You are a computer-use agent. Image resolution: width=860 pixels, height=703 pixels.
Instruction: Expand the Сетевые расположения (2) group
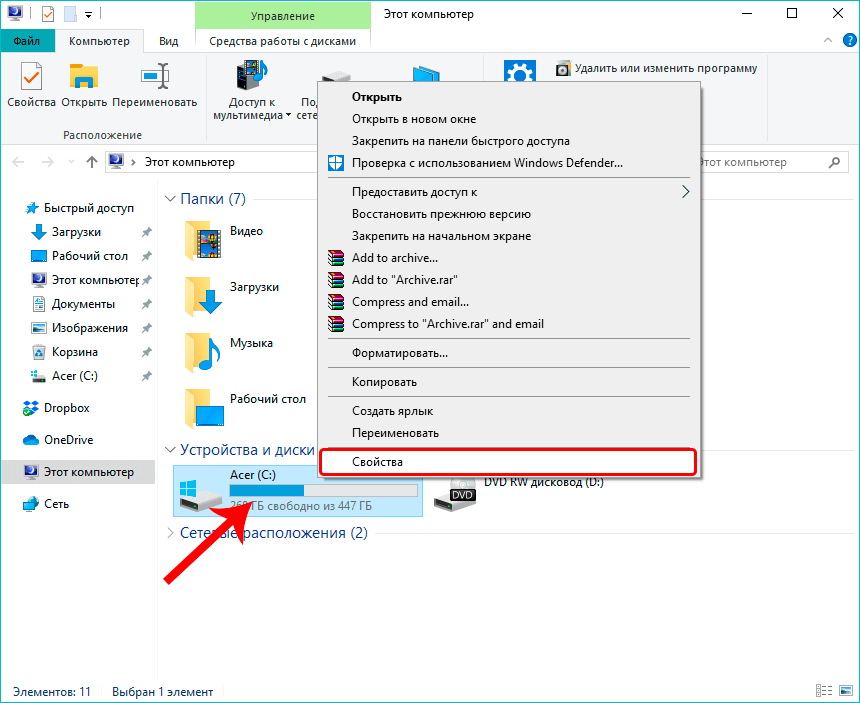[x=170, y=533]
